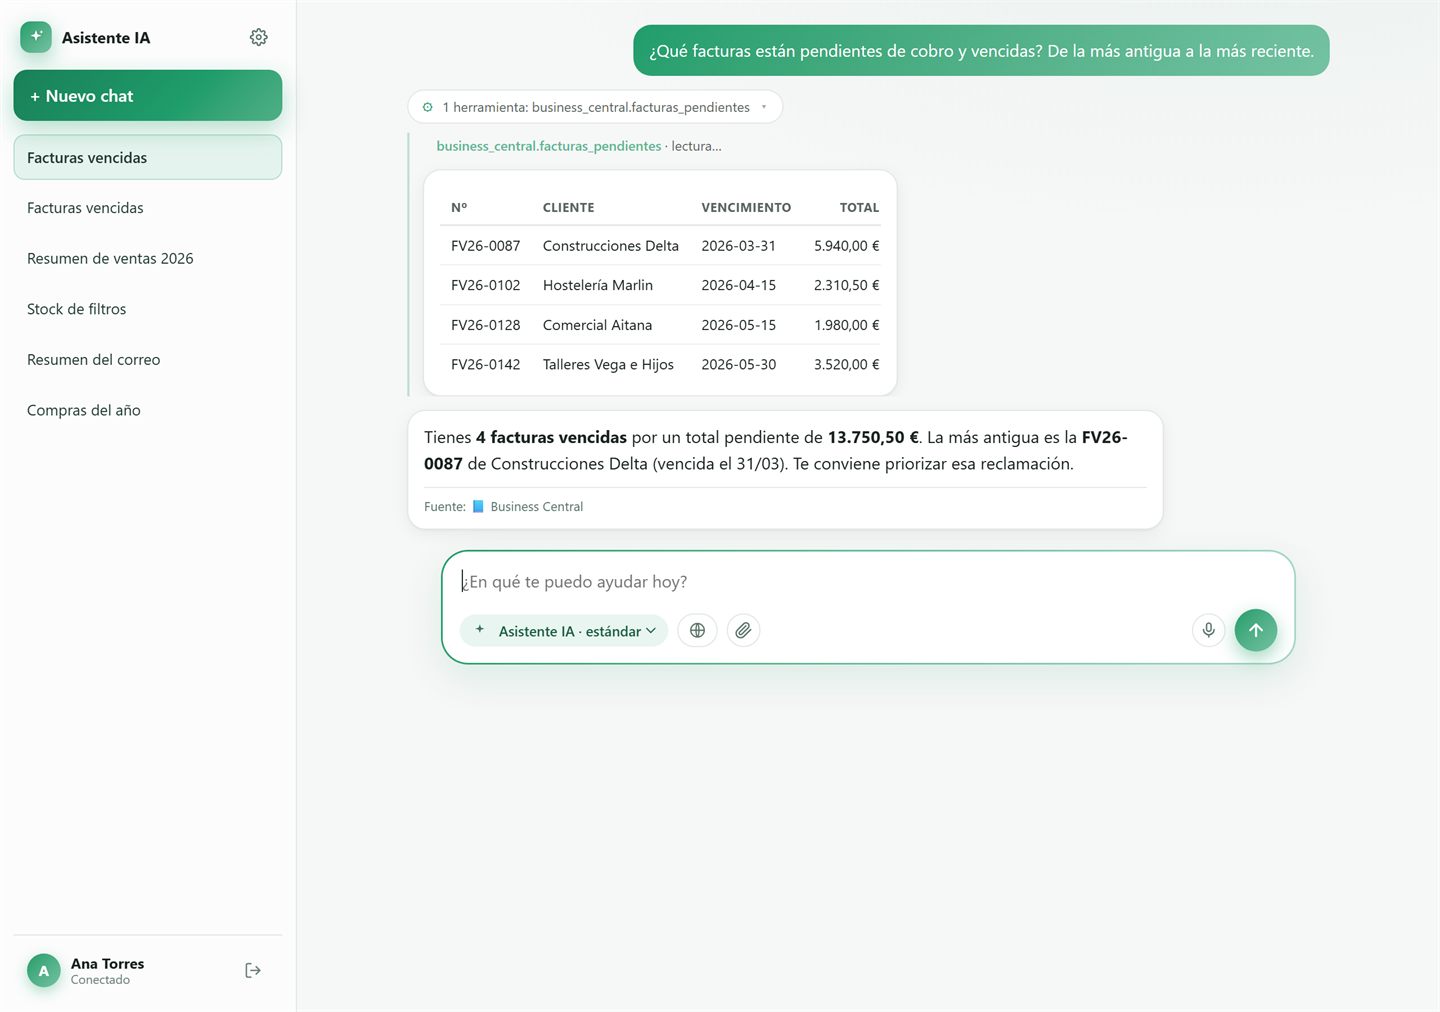The width and height of the screenshot is (1440, 1012).
Task: Start voice input with microphone icon
Action: tap(1208, 630)
